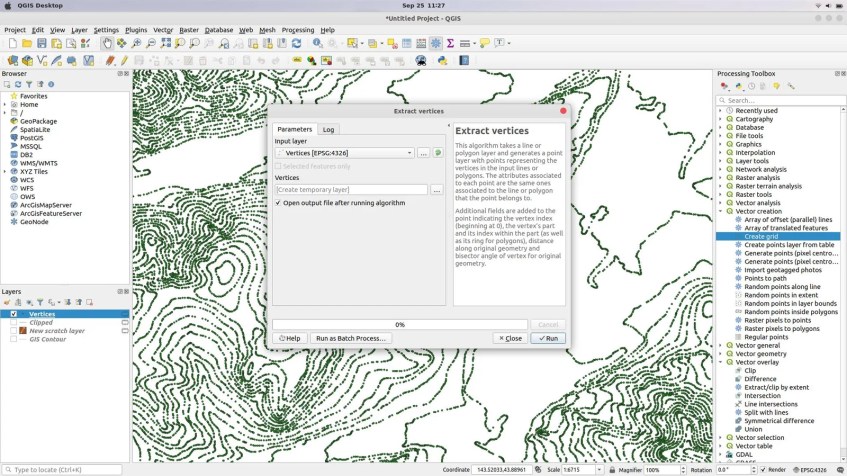
Task: Enable the New scratch layer checkbox
Action: click(14, 331)
